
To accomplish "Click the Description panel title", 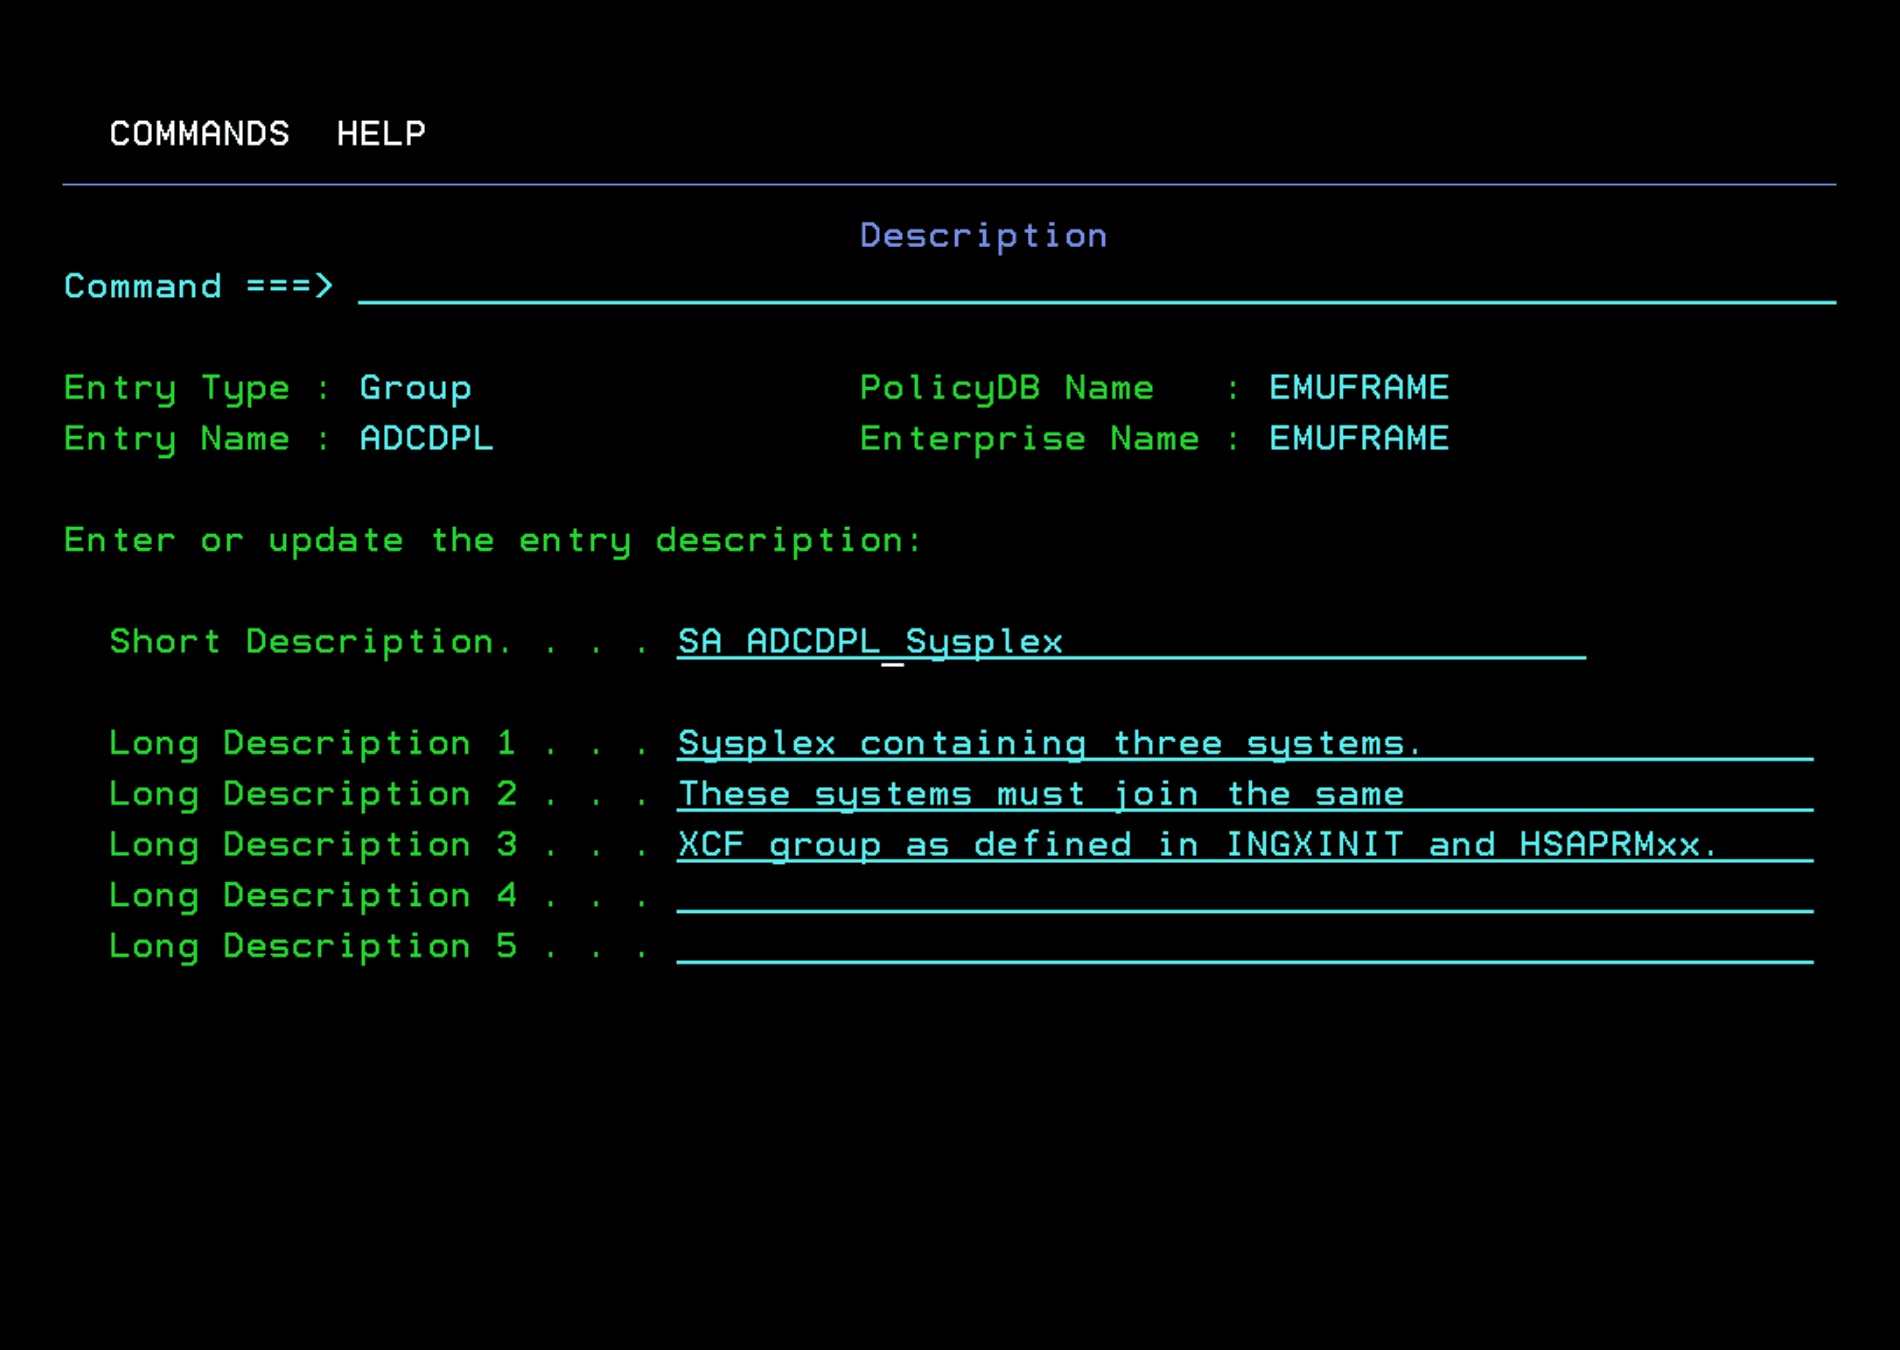I will point(983,235).
